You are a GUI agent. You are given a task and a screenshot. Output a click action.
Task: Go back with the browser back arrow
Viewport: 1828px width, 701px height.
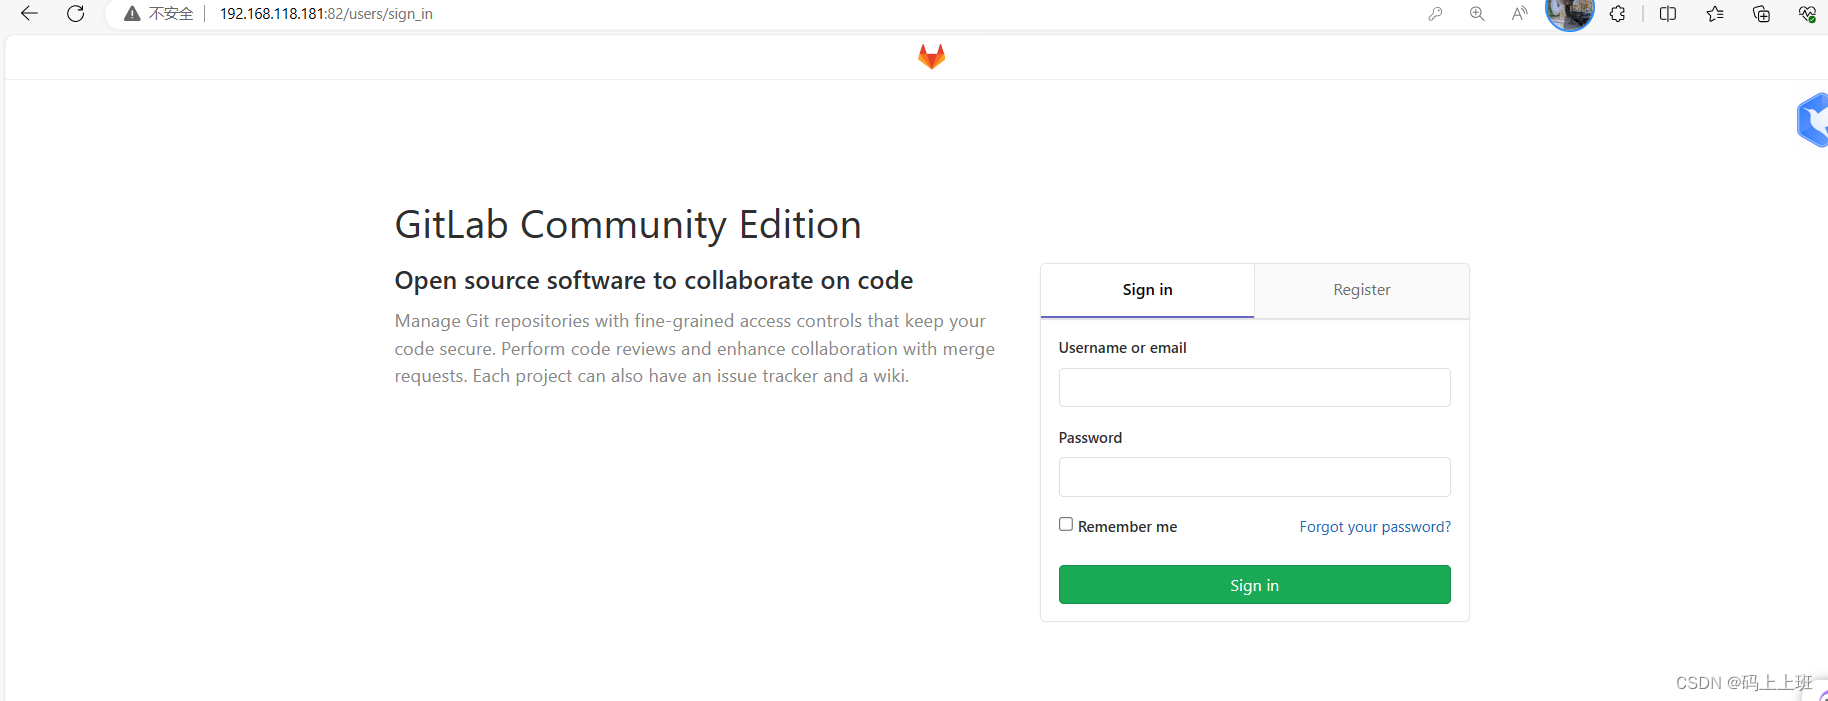29,14
